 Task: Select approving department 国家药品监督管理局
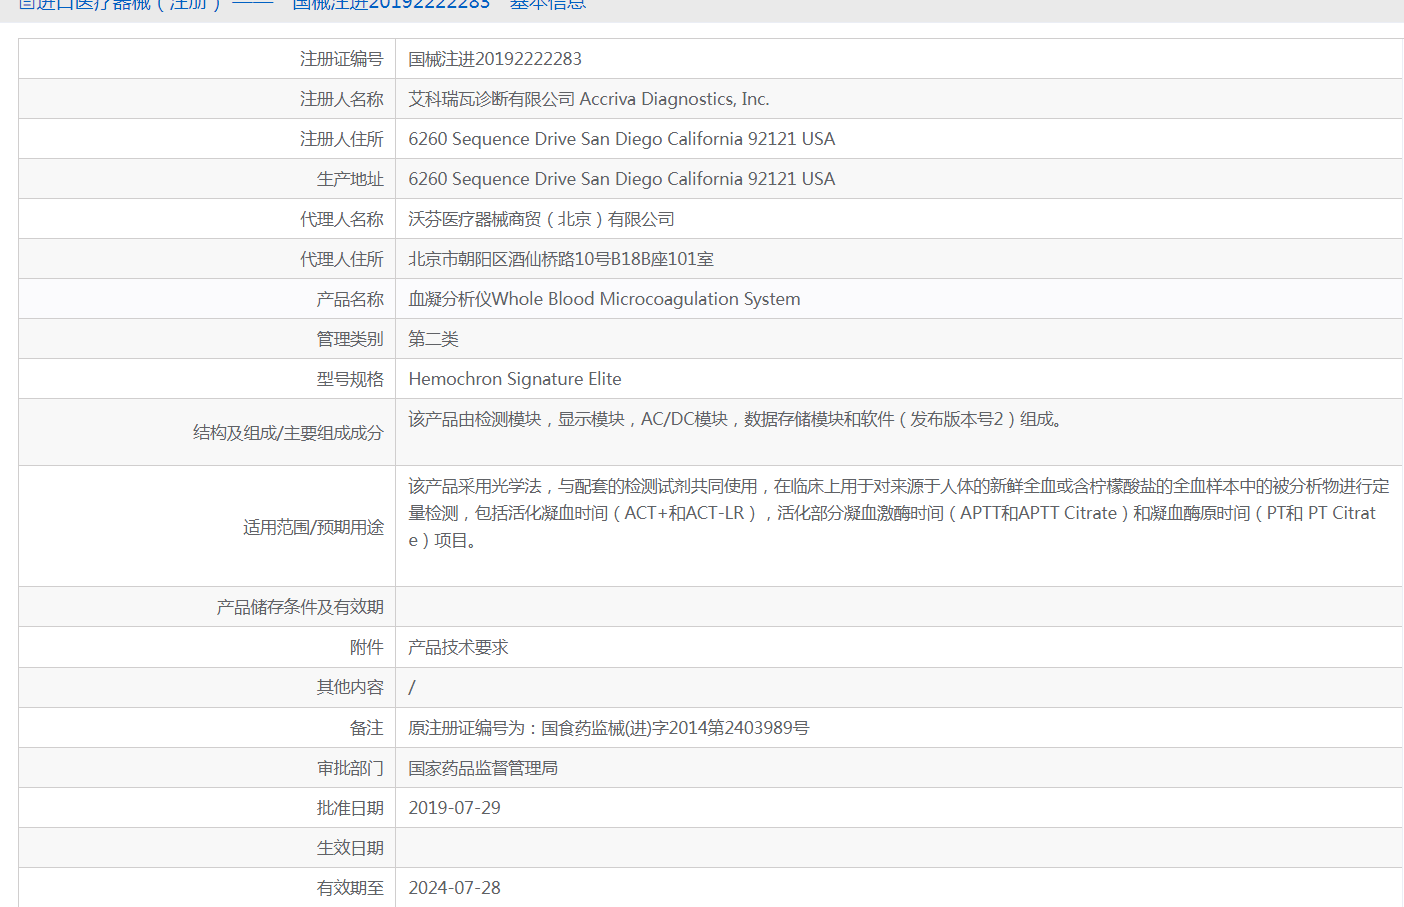pos(483,768)
